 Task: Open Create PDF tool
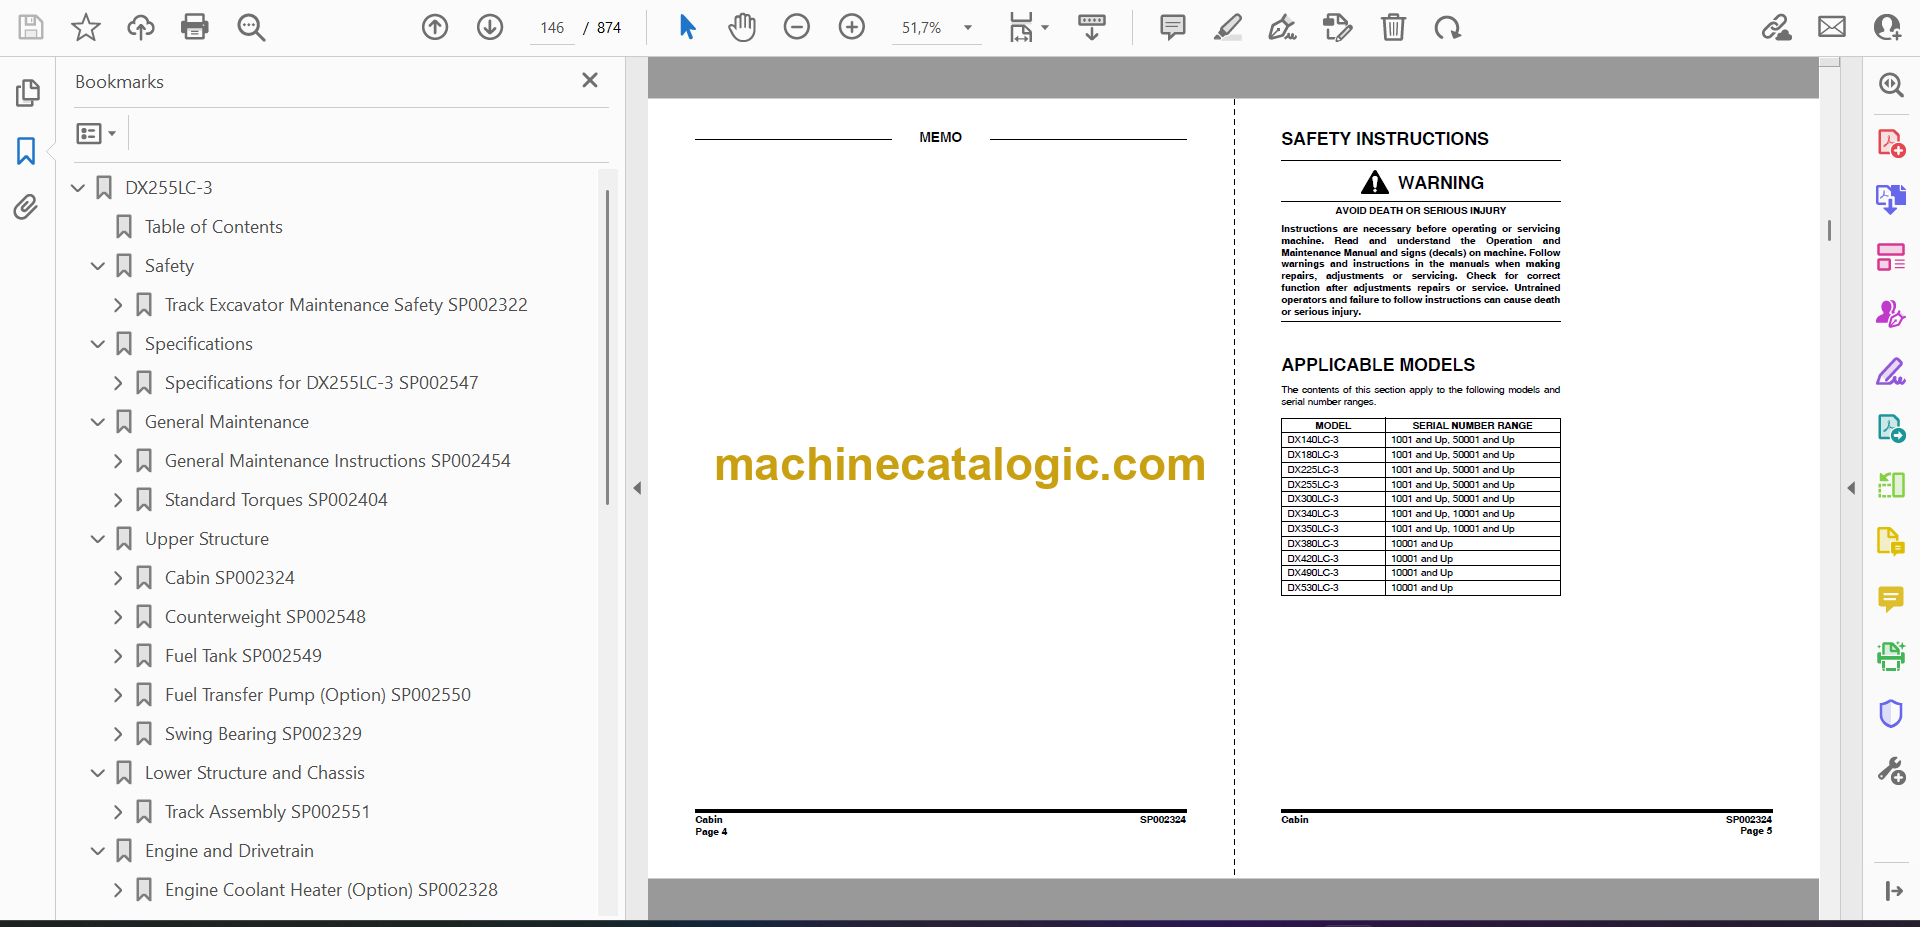[x=1891, y=143]
